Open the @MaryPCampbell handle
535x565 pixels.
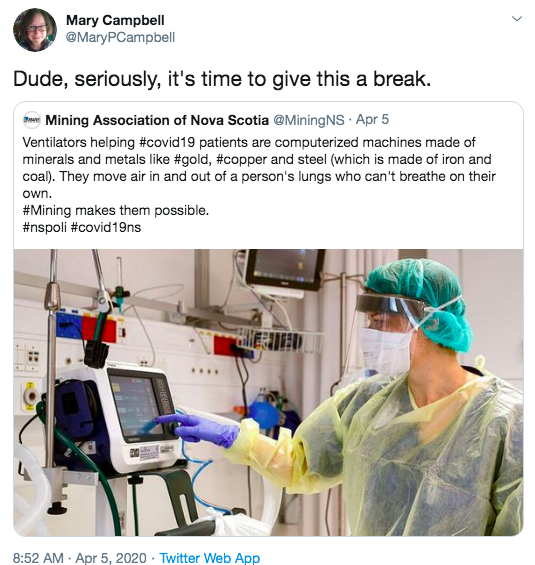(x=120, y=37)
